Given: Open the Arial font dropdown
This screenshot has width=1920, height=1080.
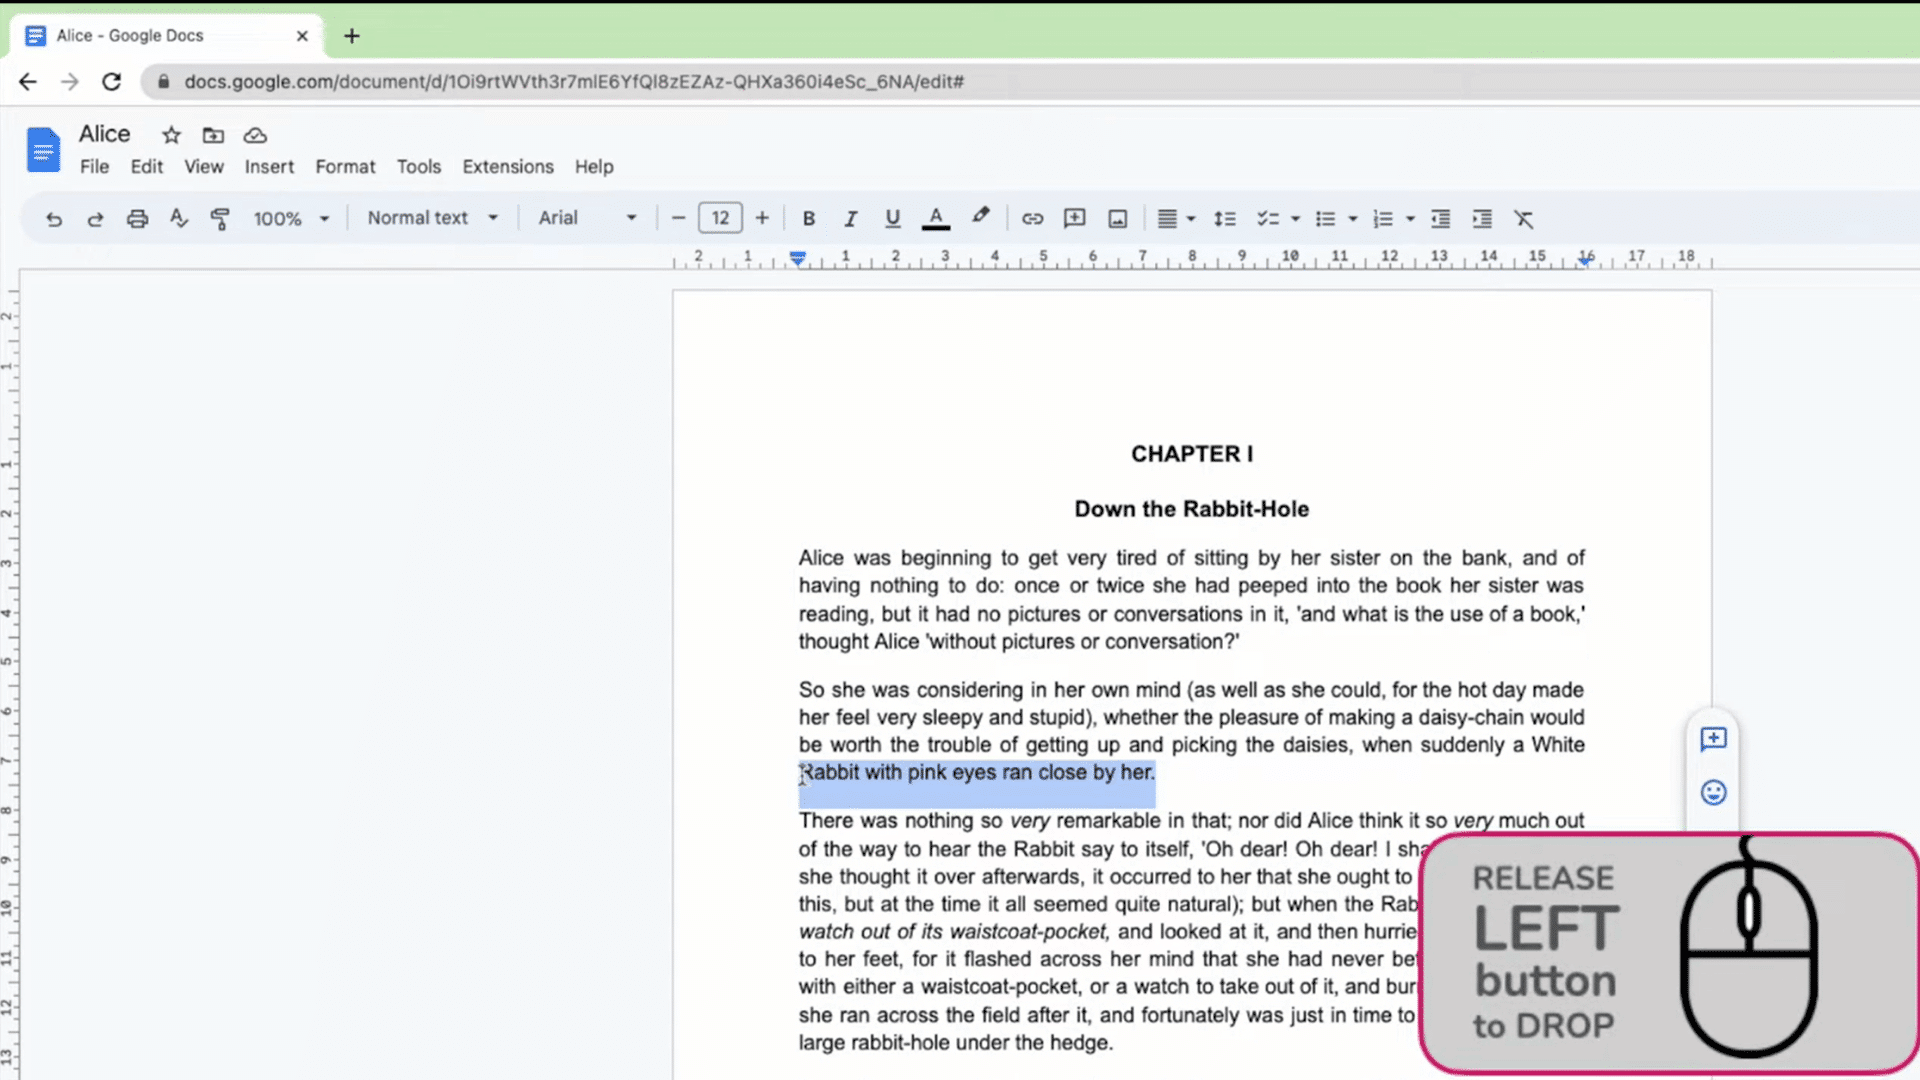Looking at the screenshot, I should [x=587, y=218].
